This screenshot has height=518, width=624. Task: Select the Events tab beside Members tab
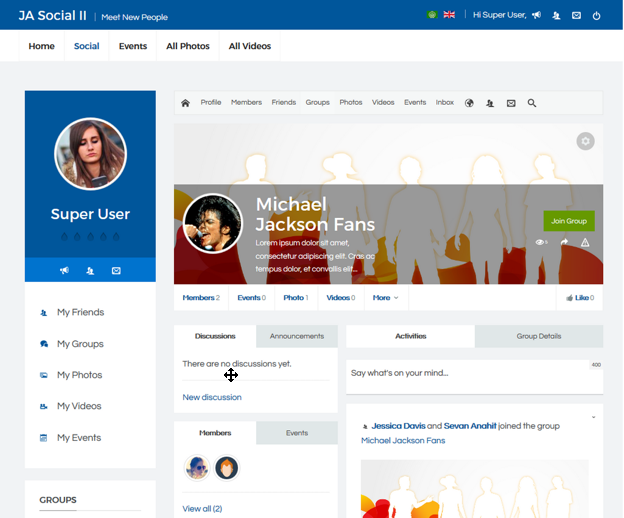(x=297, y=433)
